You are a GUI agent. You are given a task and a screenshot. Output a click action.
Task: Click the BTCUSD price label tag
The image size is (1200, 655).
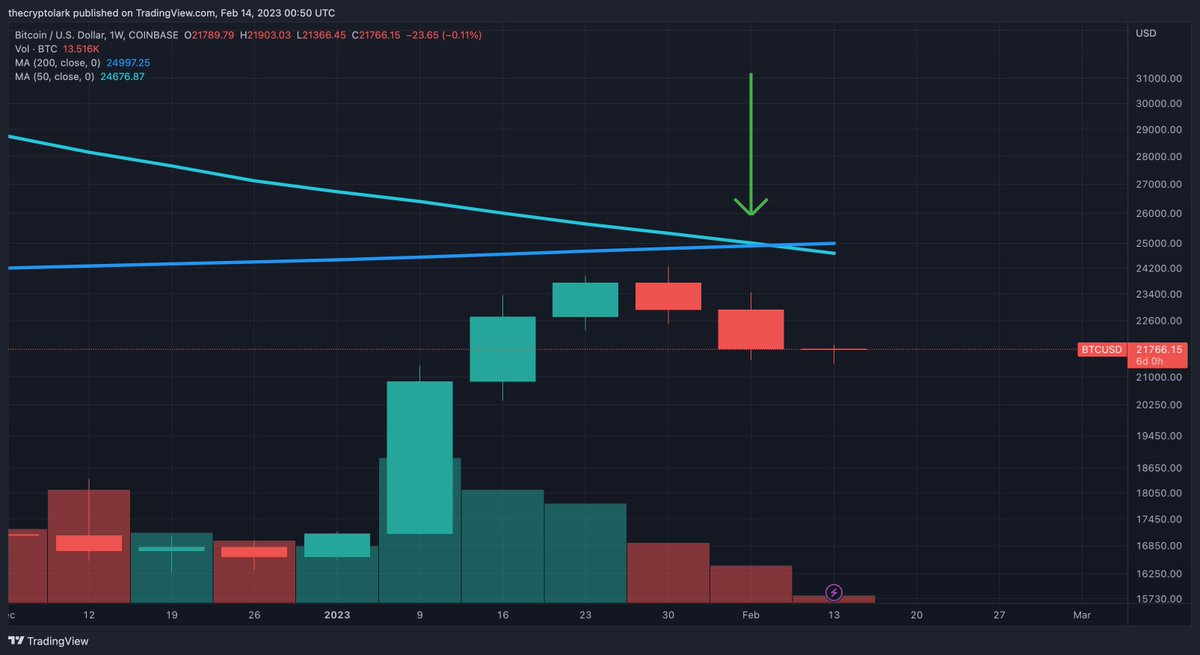click(x=1104, y=350)
